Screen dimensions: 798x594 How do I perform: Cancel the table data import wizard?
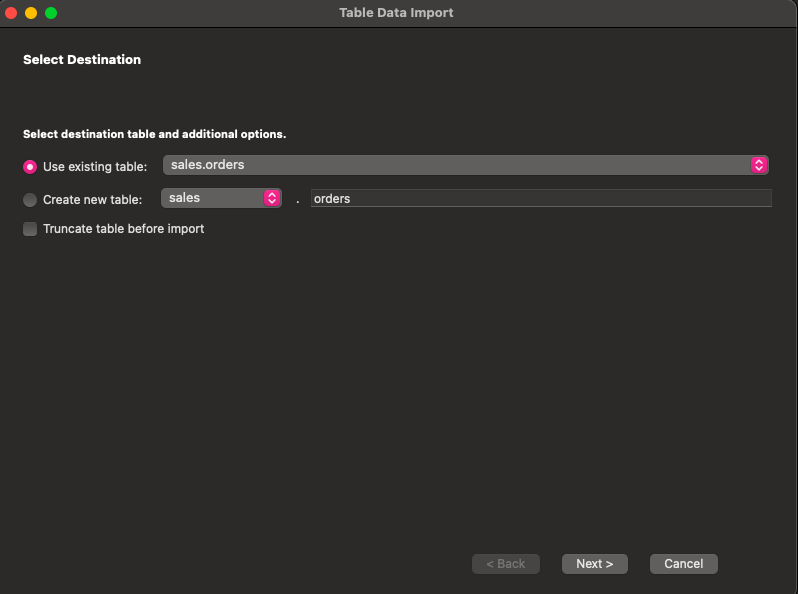click(683, 564)
